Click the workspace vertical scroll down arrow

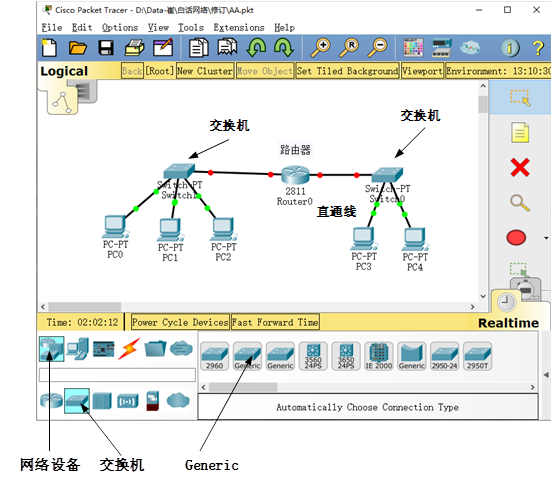pyautogui.click(x=483, y=296)
